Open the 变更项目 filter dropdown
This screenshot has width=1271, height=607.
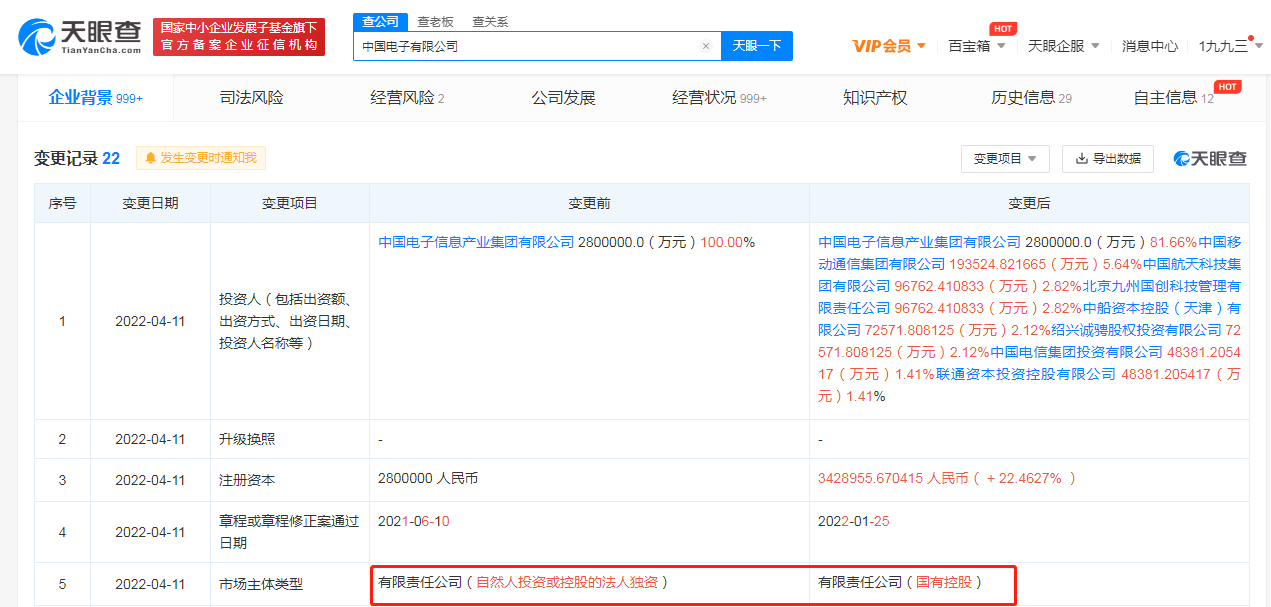1005,159
